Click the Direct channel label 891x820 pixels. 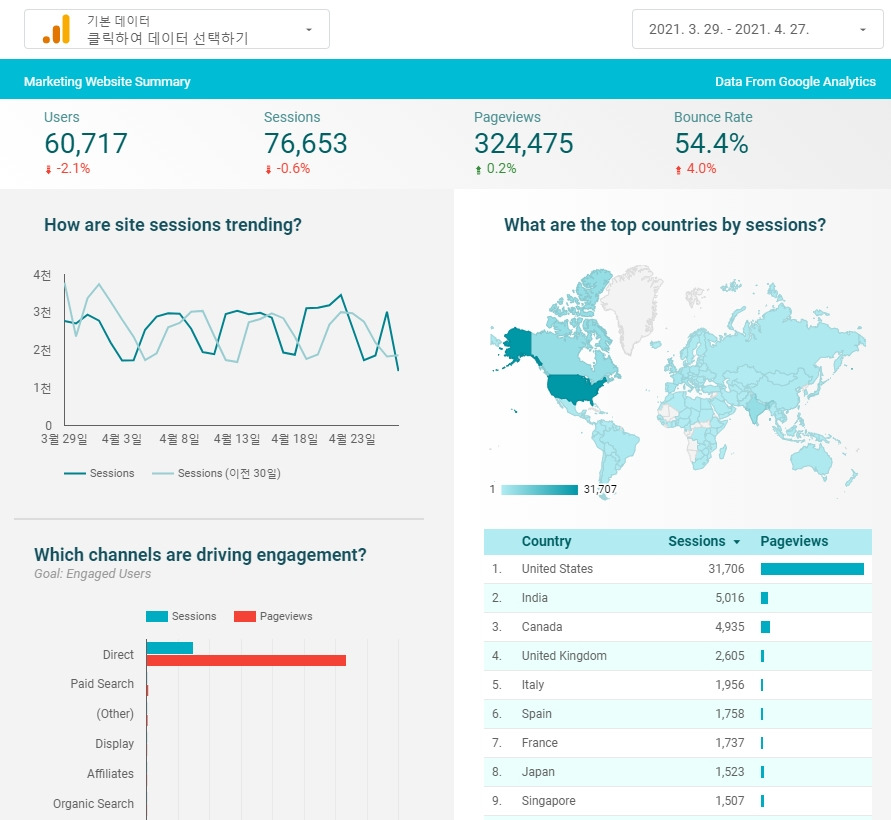coord(118,655)
